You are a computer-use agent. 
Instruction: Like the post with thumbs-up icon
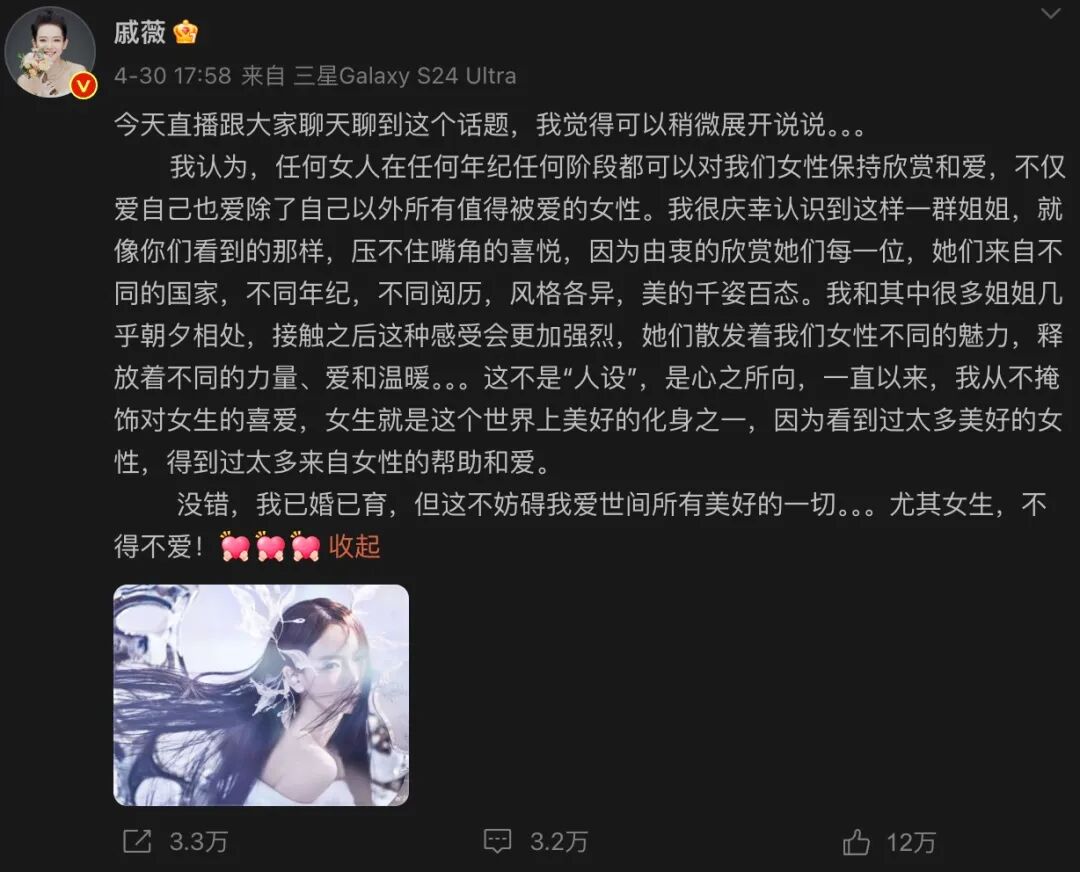[856, 841]
